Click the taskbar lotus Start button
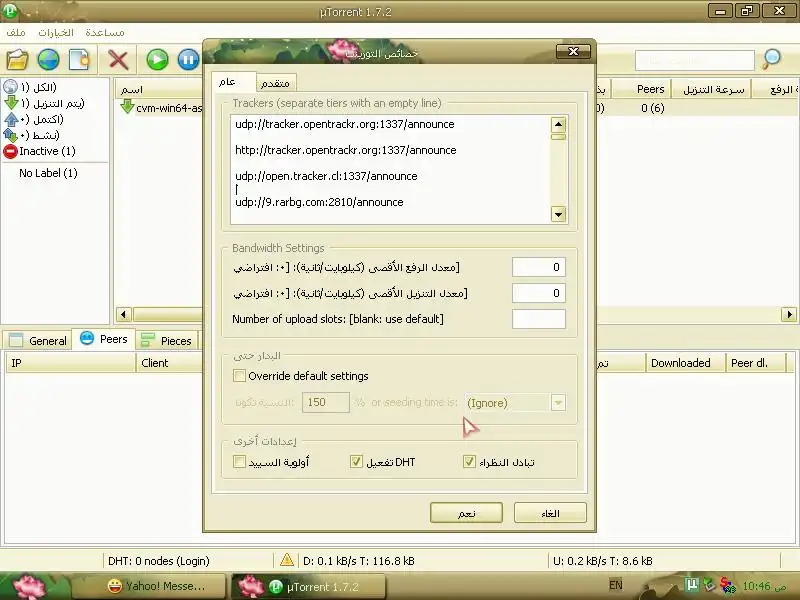This screenshot has width=800, height=600. coord(29,586)
